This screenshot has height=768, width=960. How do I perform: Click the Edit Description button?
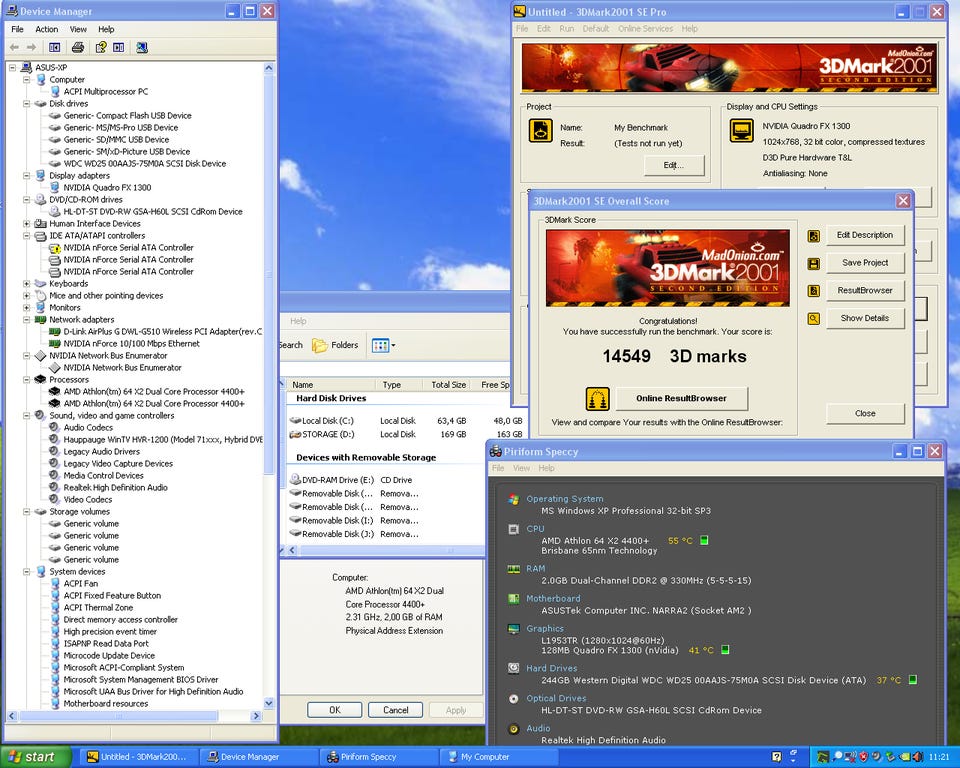click(865, 235)
